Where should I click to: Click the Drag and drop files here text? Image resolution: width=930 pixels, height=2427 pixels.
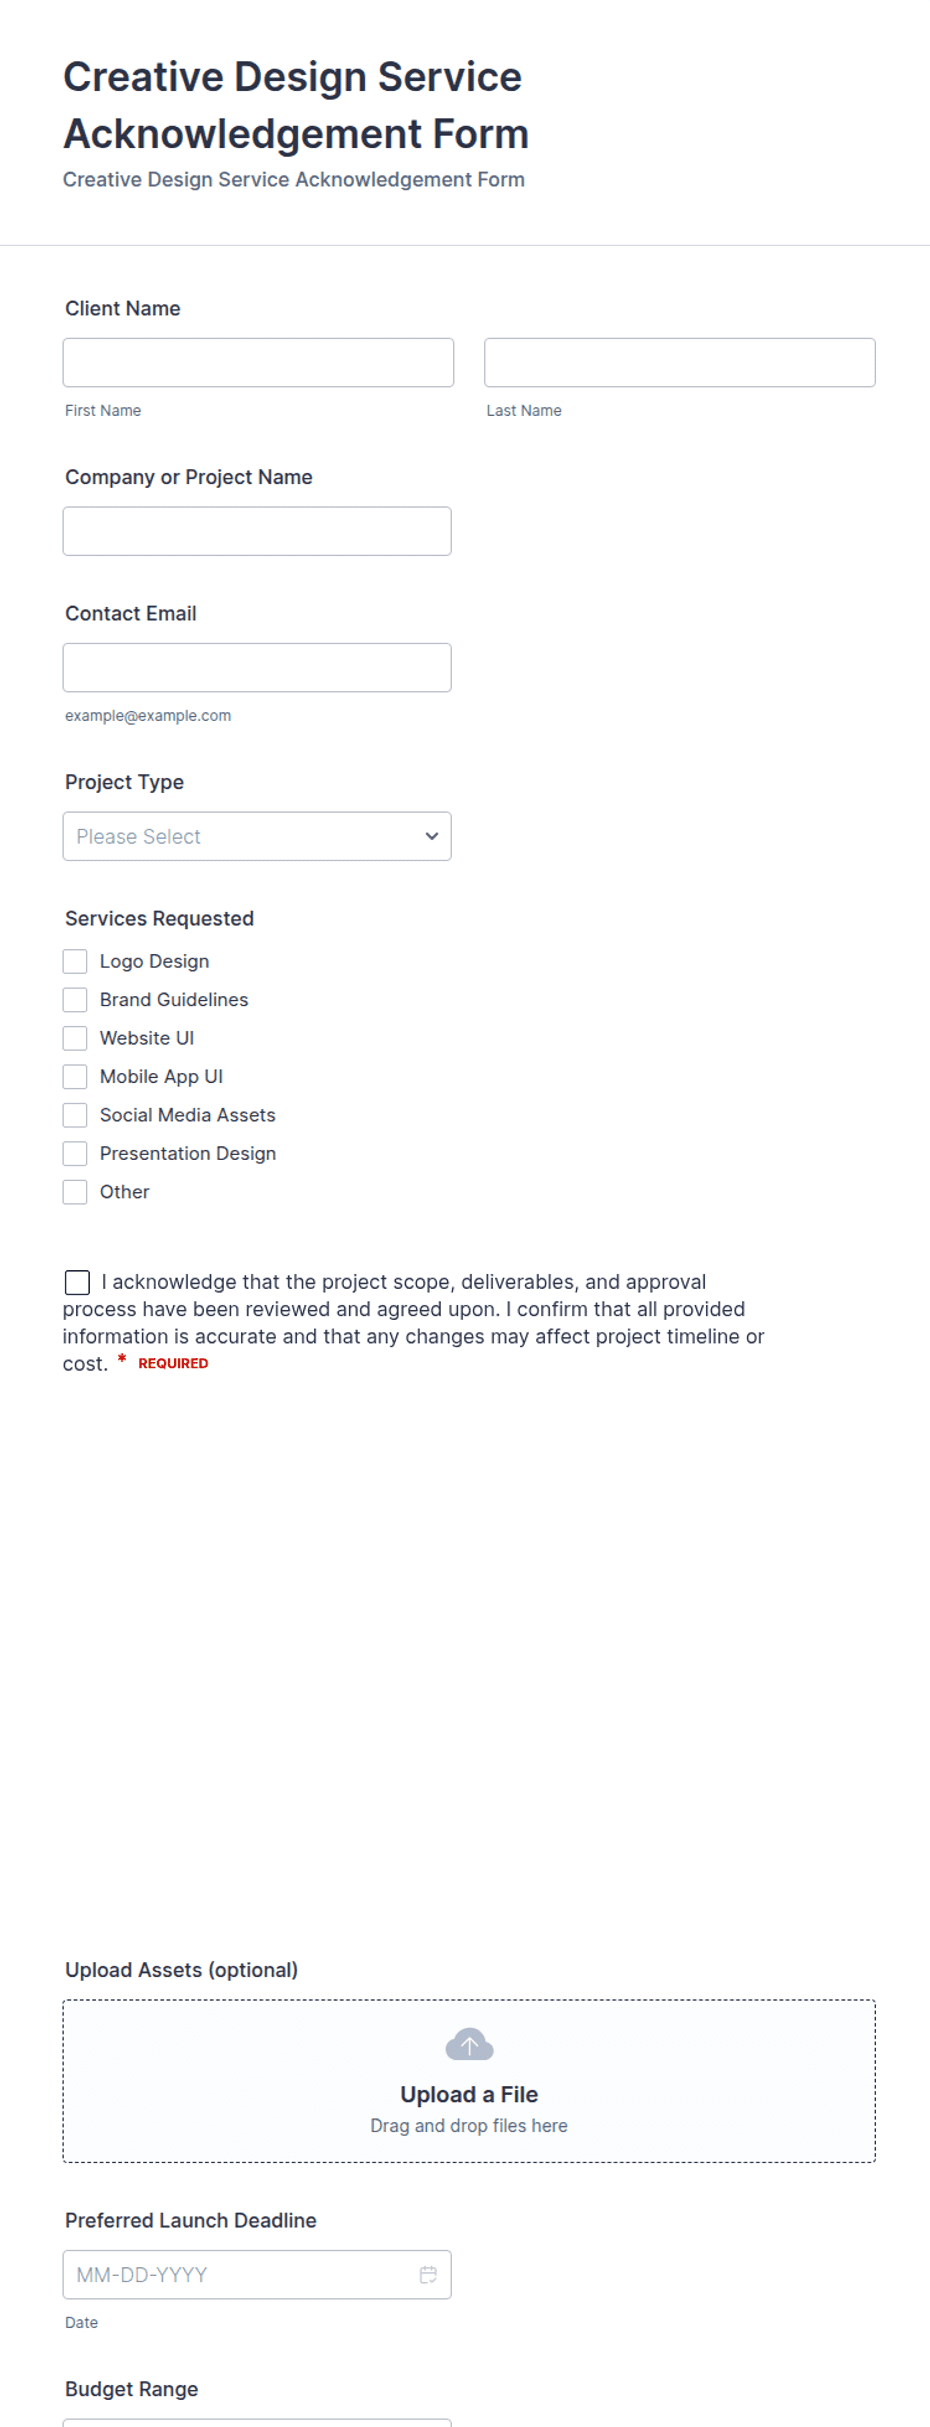(x=469, y=2125)
